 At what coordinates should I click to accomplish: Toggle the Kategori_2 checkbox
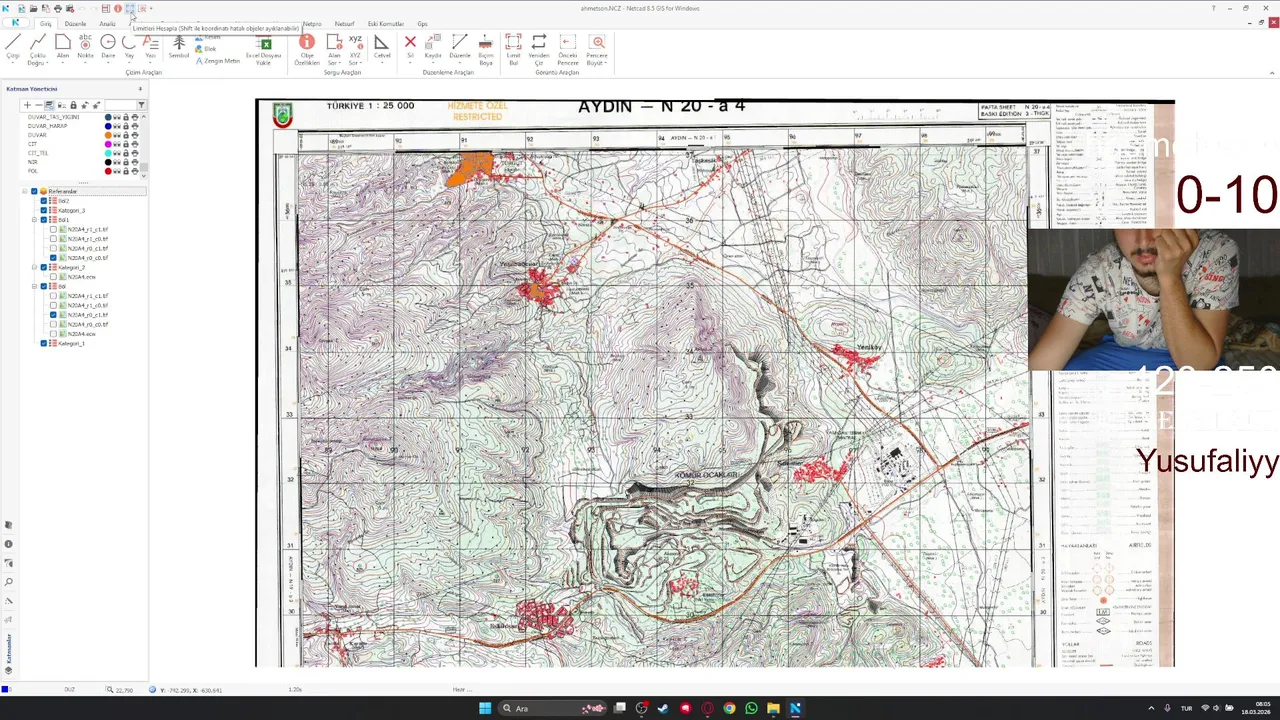pyautogui.click(x=44, y=267)
